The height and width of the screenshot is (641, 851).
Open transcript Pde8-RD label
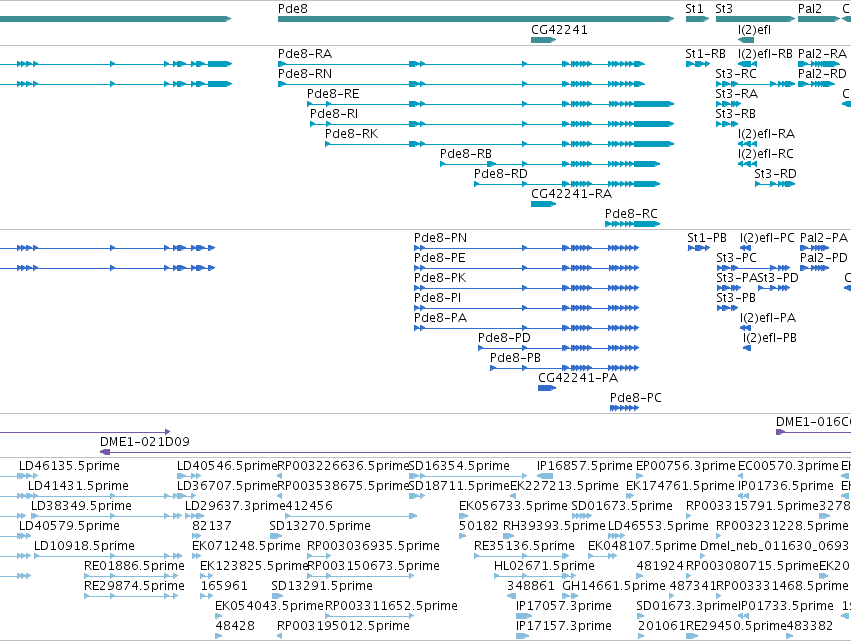tap(501, 174)
